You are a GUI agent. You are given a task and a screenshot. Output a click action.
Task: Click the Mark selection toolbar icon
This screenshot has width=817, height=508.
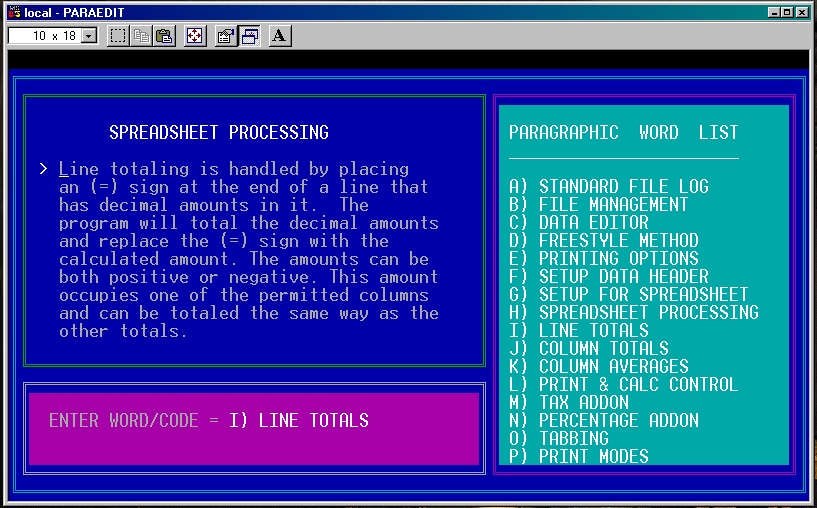click(118, 36)
